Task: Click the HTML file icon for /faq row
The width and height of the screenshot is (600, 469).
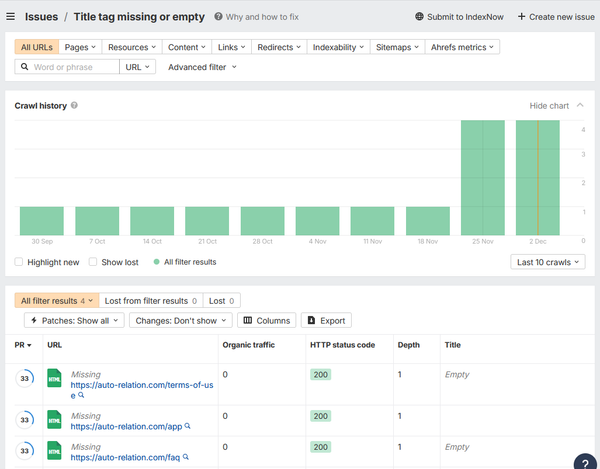Action: pos(54,450)
